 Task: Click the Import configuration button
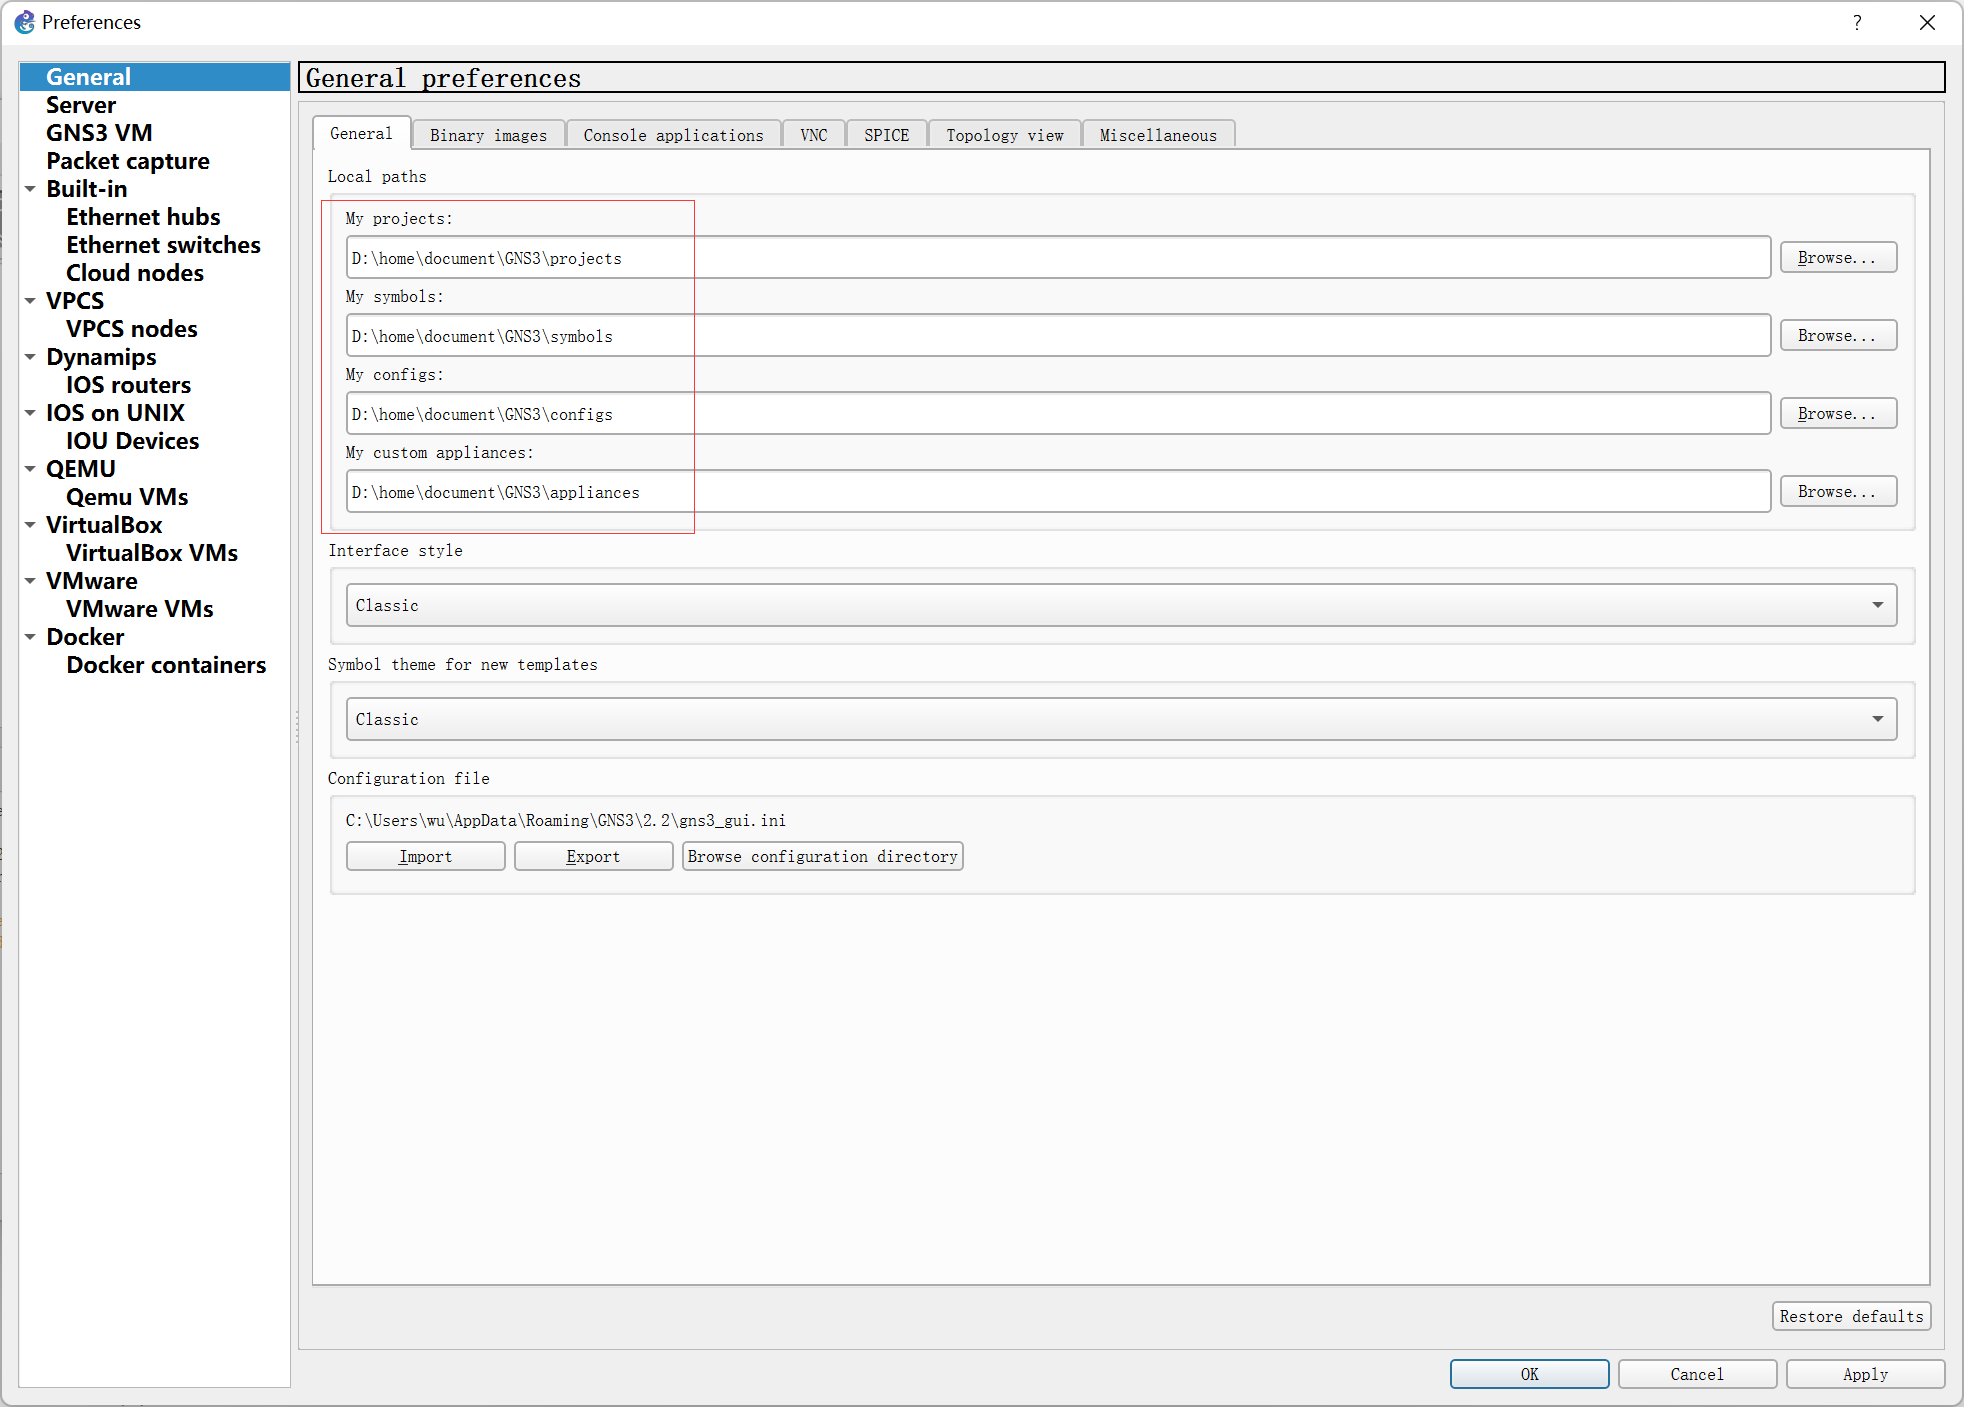click(425, 856)
